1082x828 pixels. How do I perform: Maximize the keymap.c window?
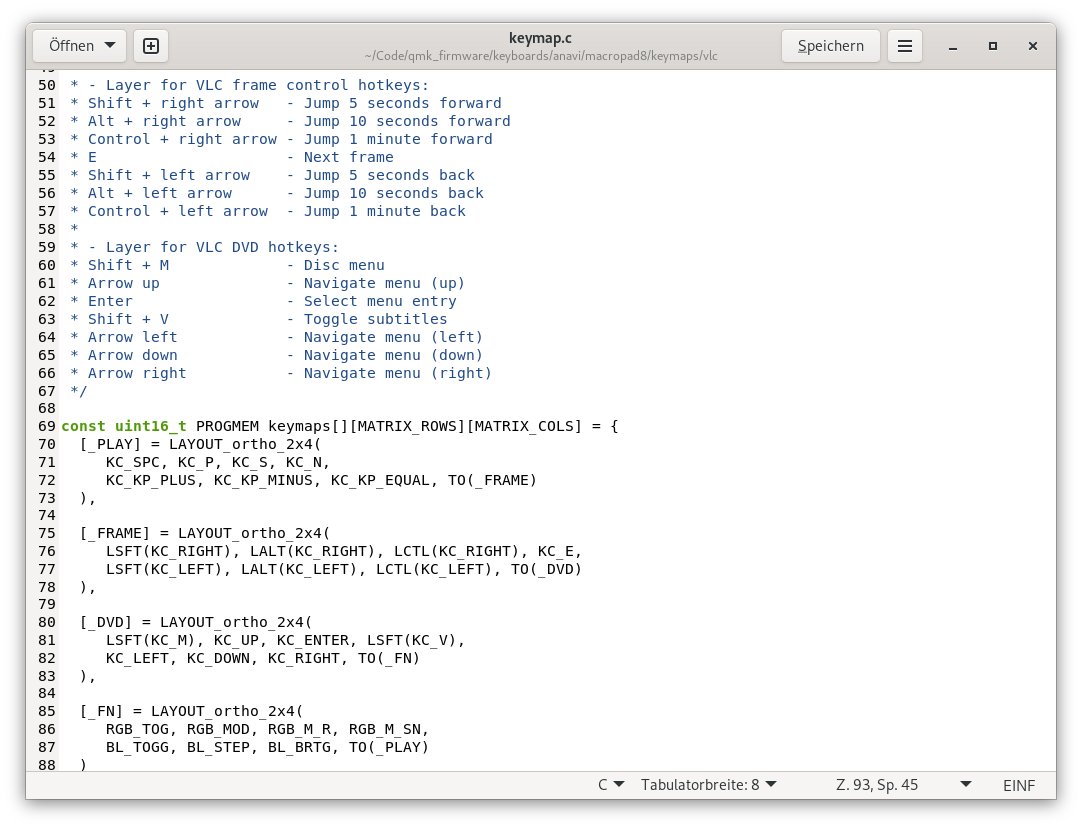tap(993, 46)
